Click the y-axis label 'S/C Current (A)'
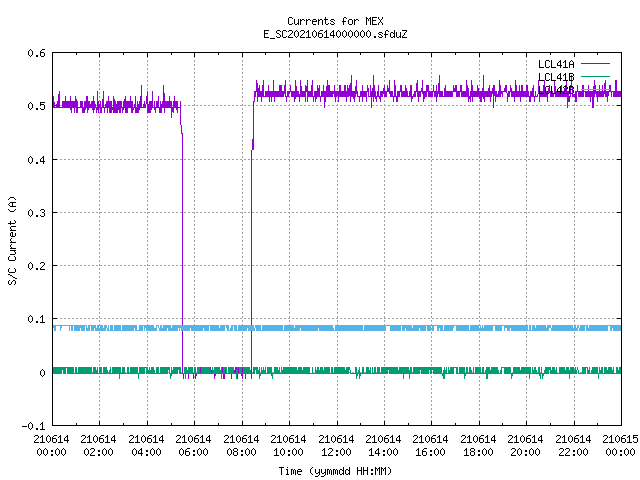640x480 pixels. [12, 240]
